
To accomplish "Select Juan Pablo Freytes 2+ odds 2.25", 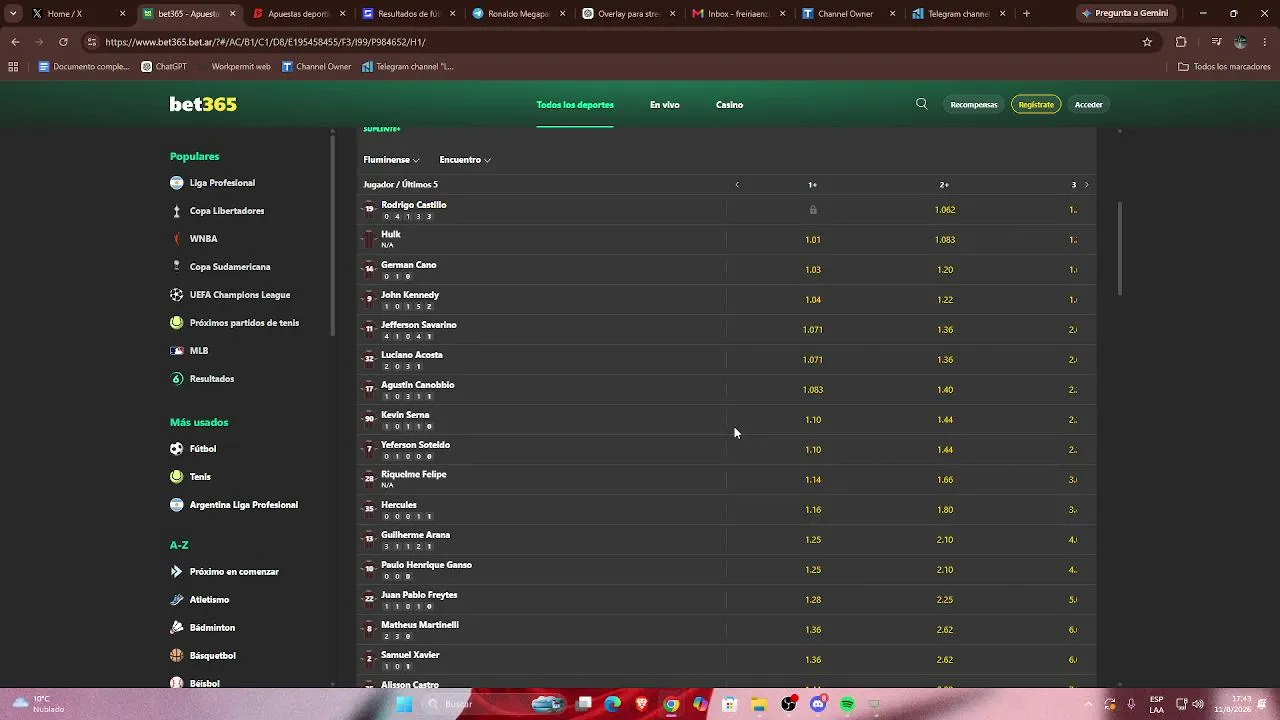I will point(945,600).
